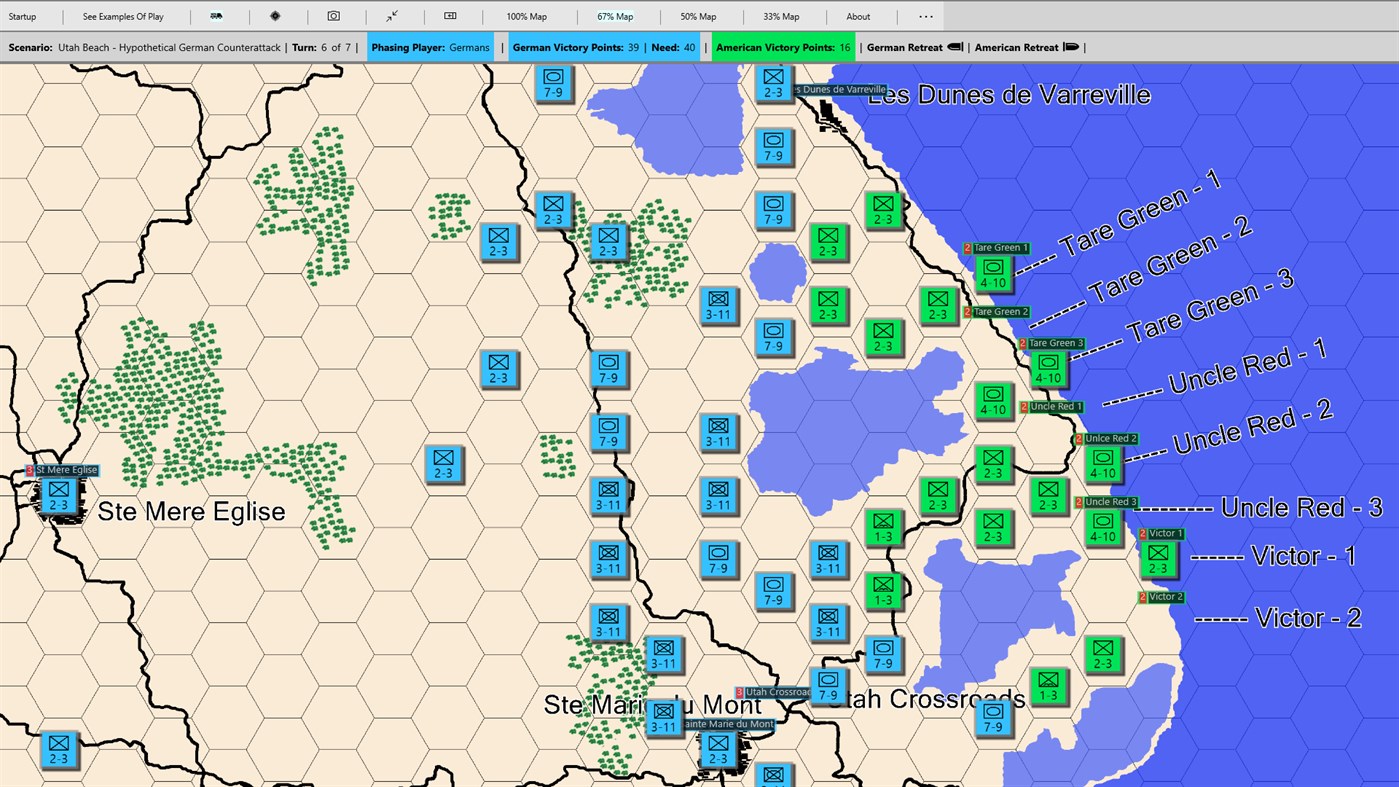Viewport: 1399px width, 787px height.
Task: Click the 'Phasing Player: Germans' status
Action: tap(430, 47)
